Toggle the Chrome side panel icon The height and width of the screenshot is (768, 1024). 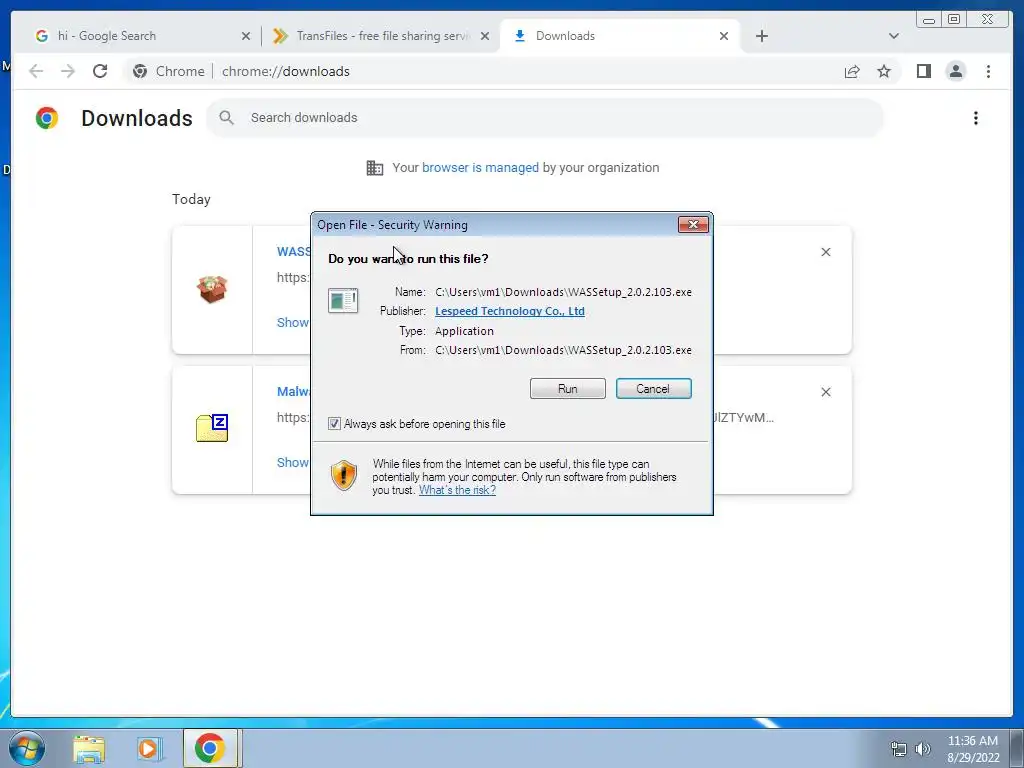click(923, 71)
